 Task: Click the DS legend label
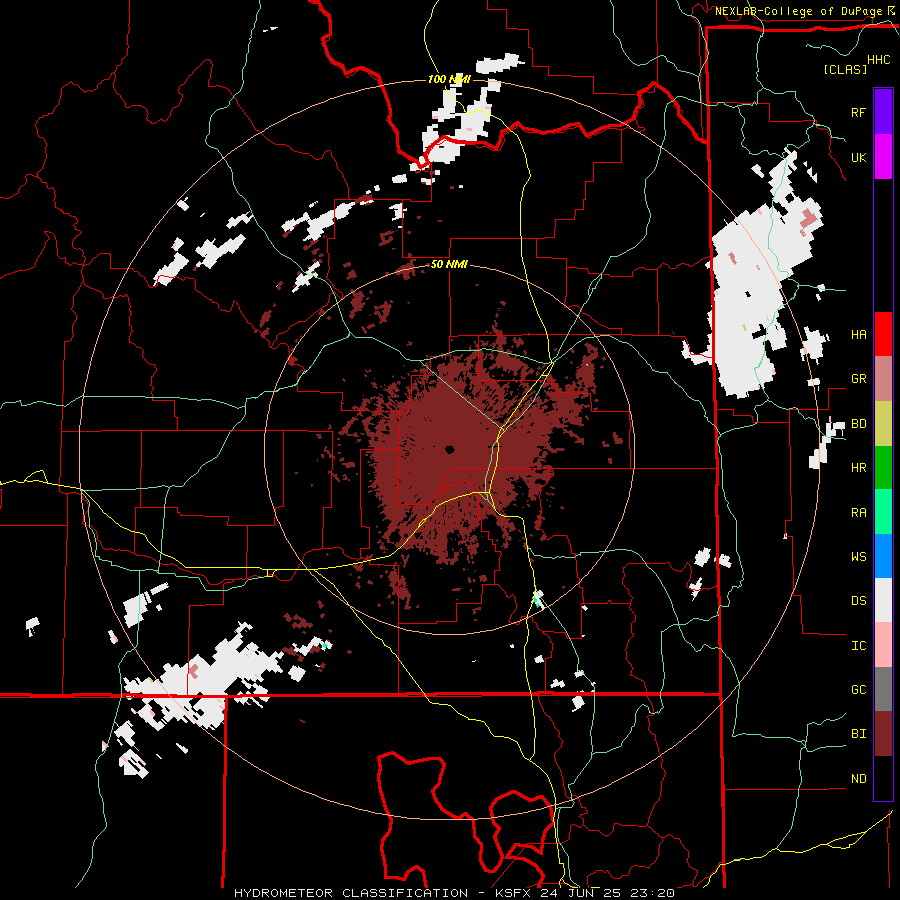pos(858,600)
